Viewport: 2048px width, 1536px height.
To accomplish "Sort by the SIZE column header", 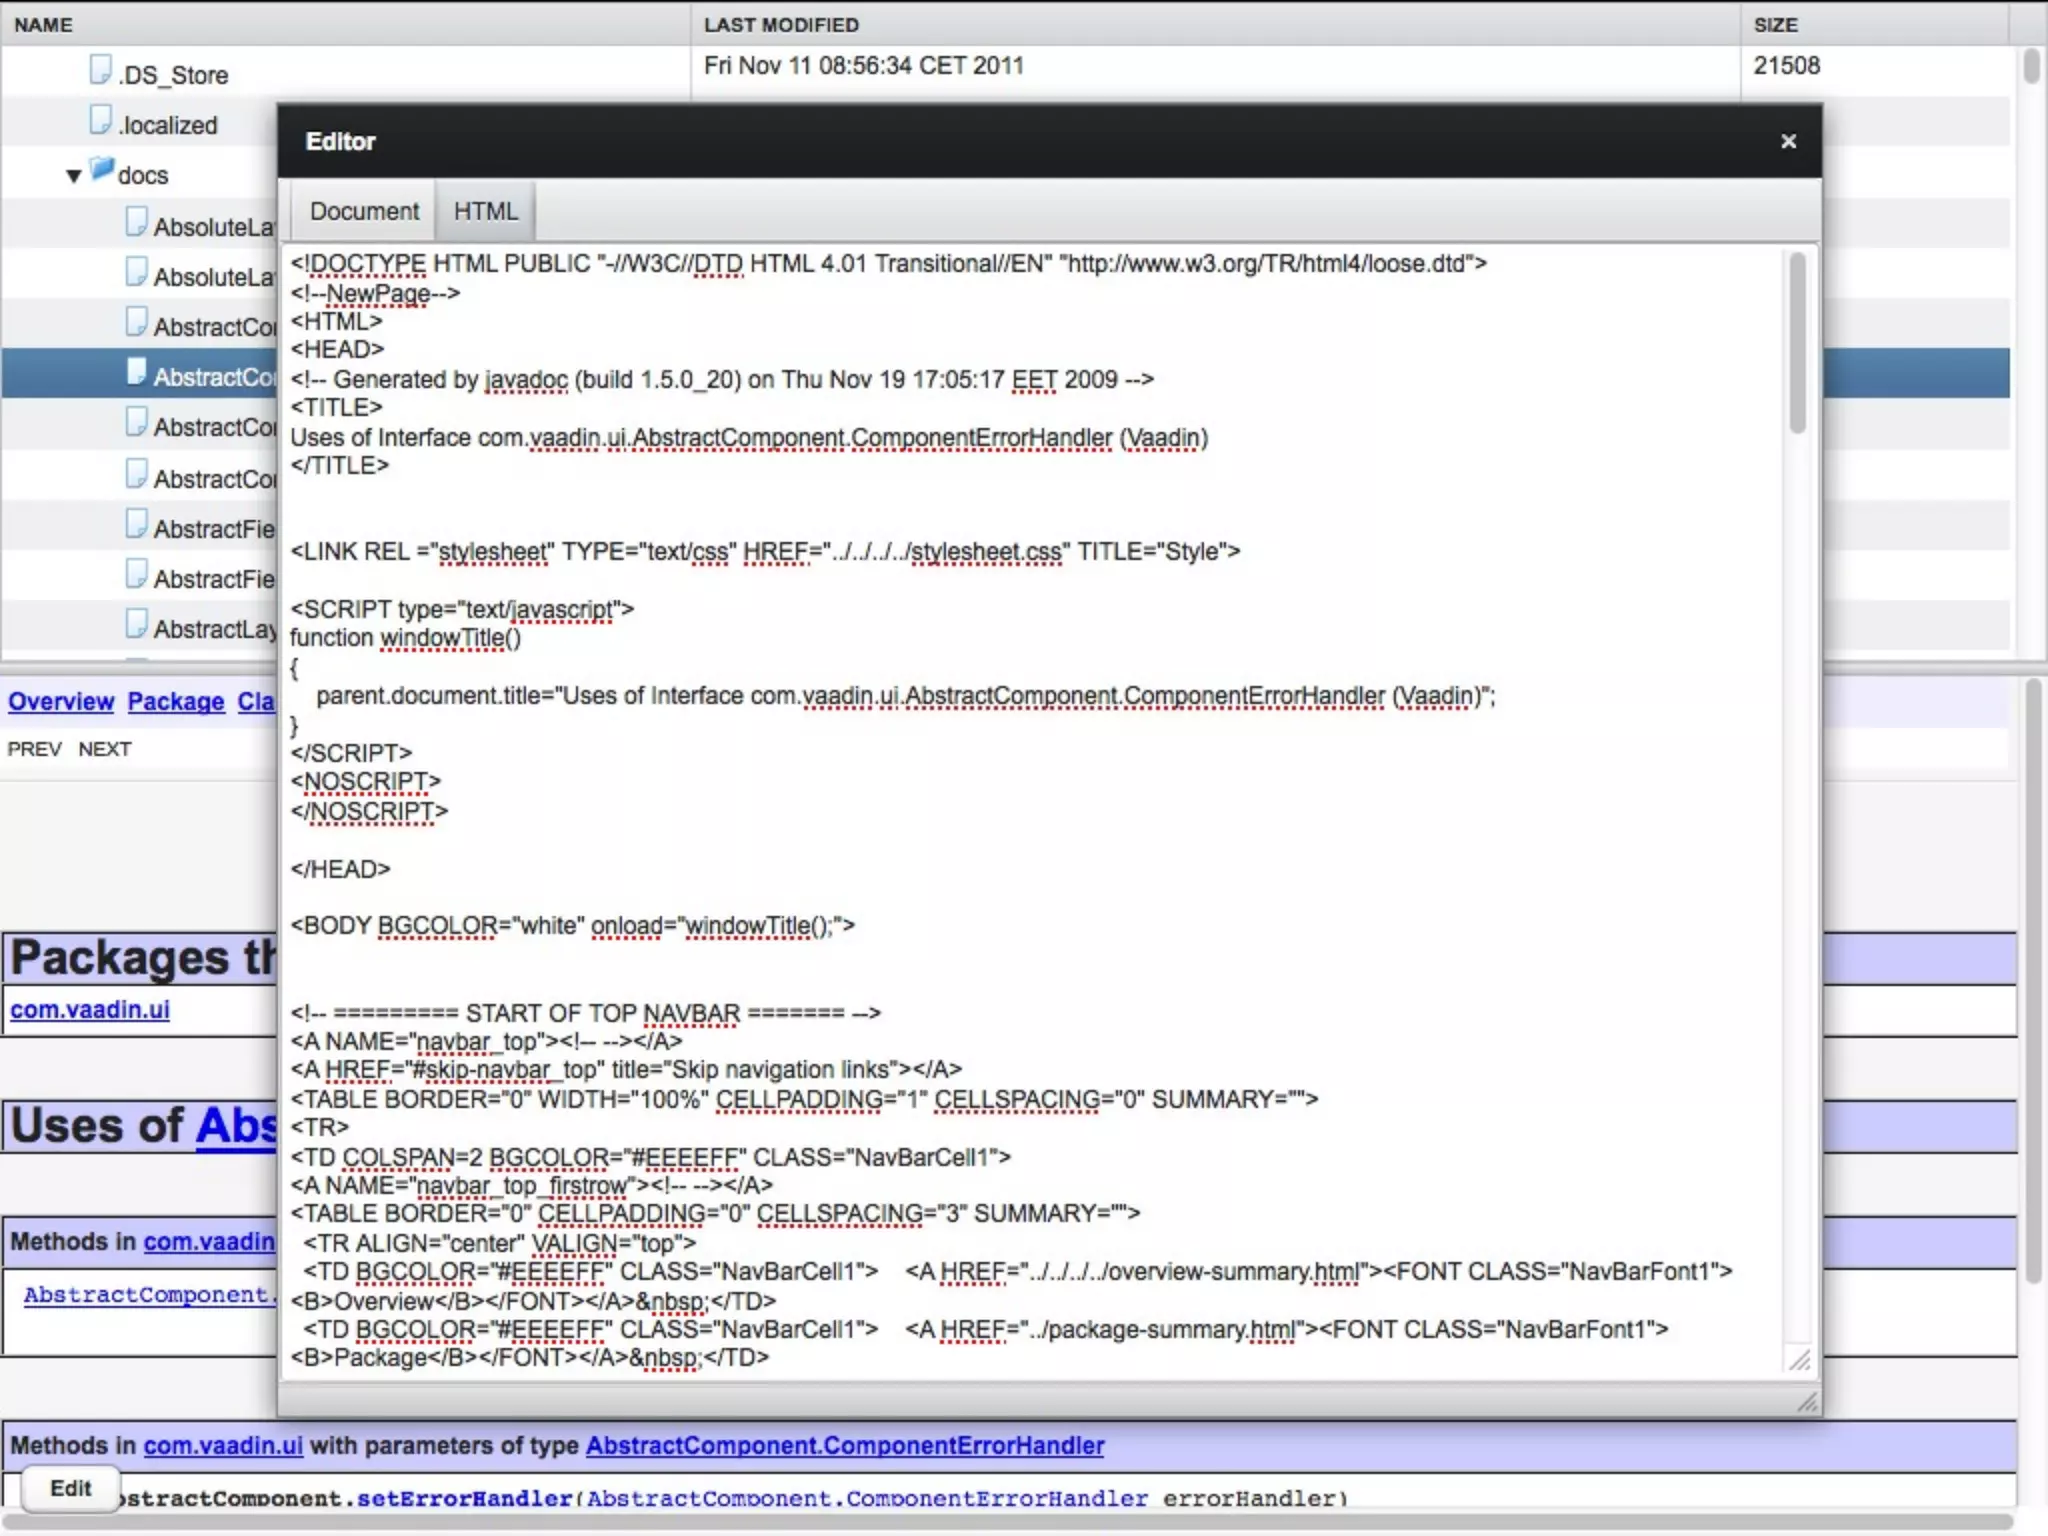I will point(1875,24).
